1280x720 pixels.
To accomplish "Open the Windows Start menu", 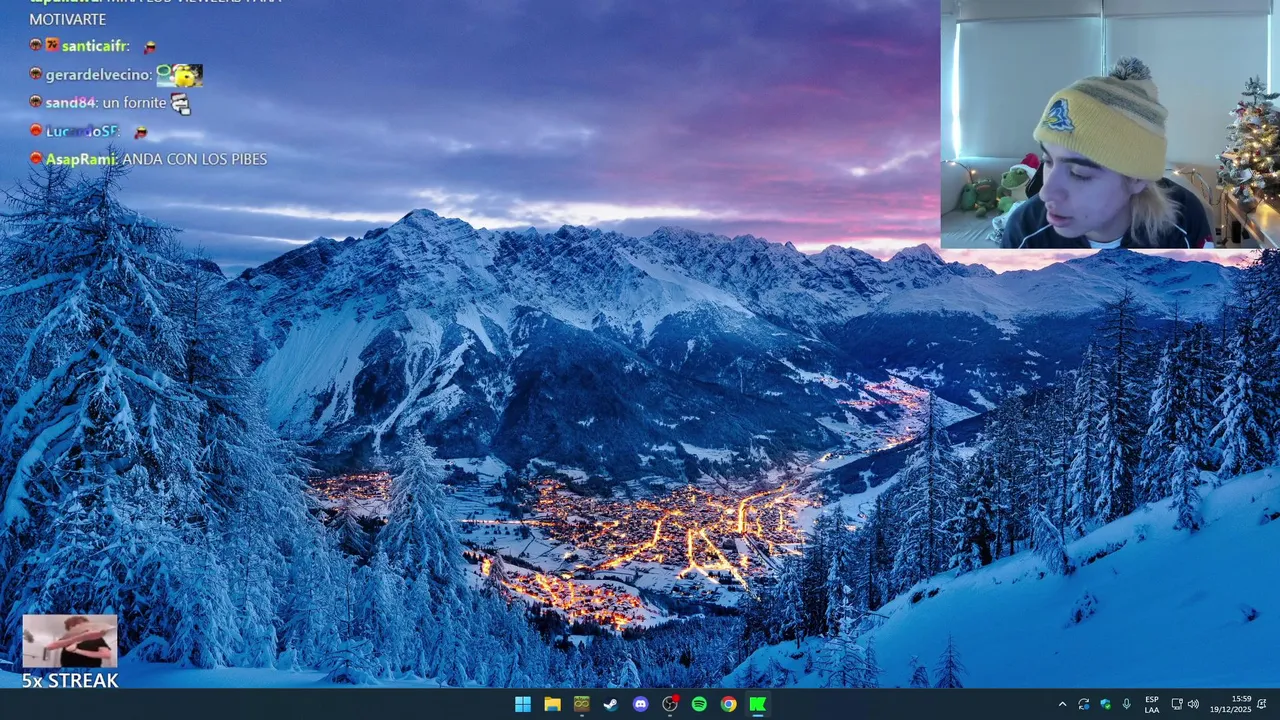I will [523, 704].
